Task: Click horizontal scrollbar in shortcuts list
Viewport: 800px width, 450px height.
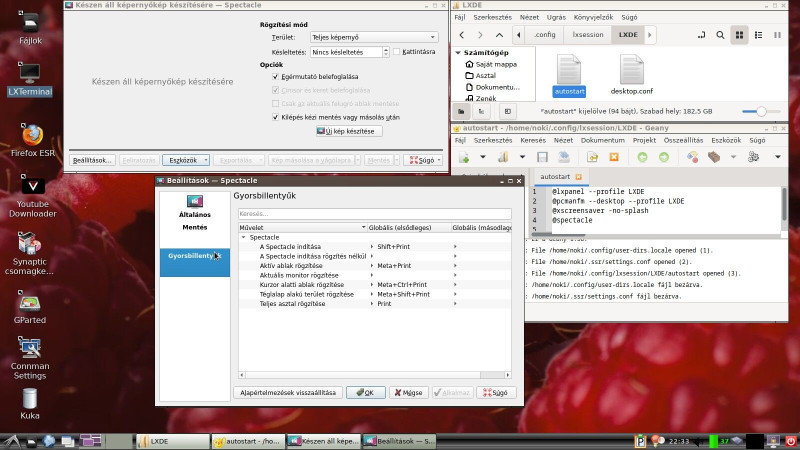Action: tap(374, 375)
